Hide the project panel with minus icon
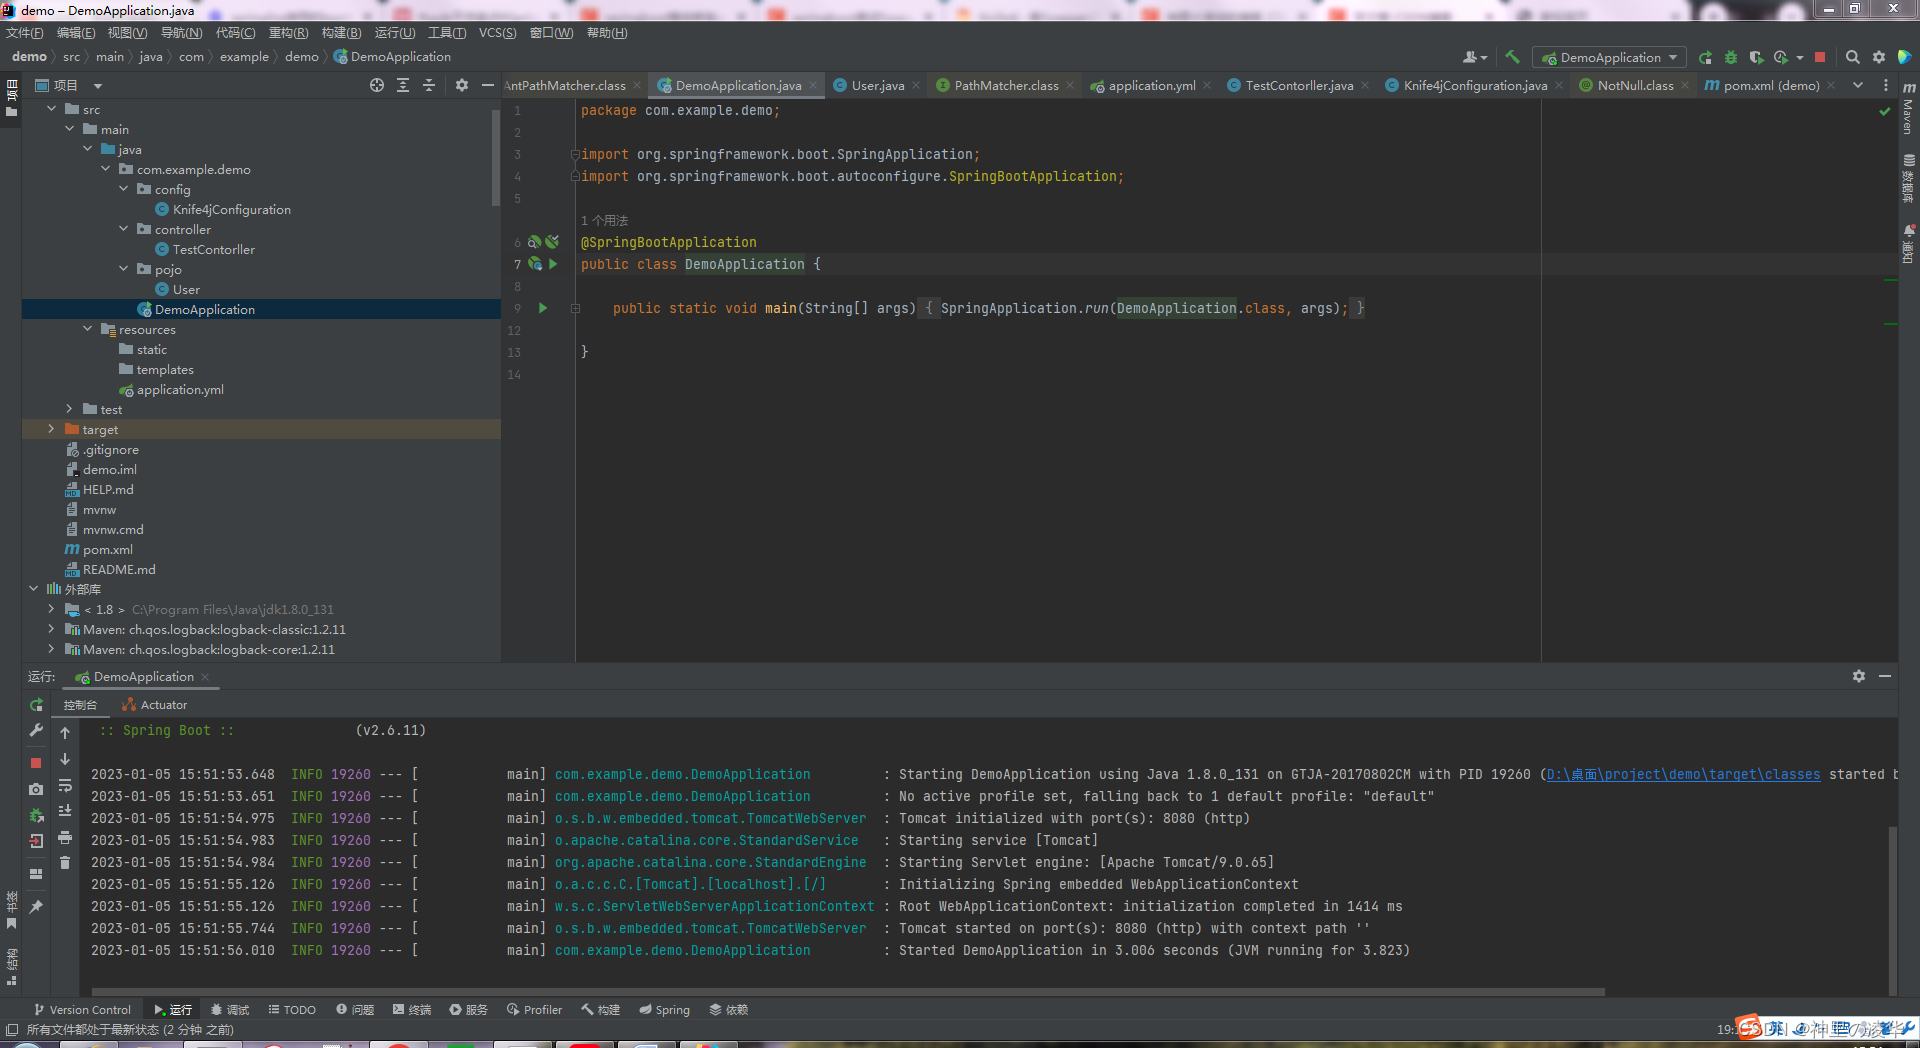Viewport: 1920px width, 1048px height. (488, 85)
